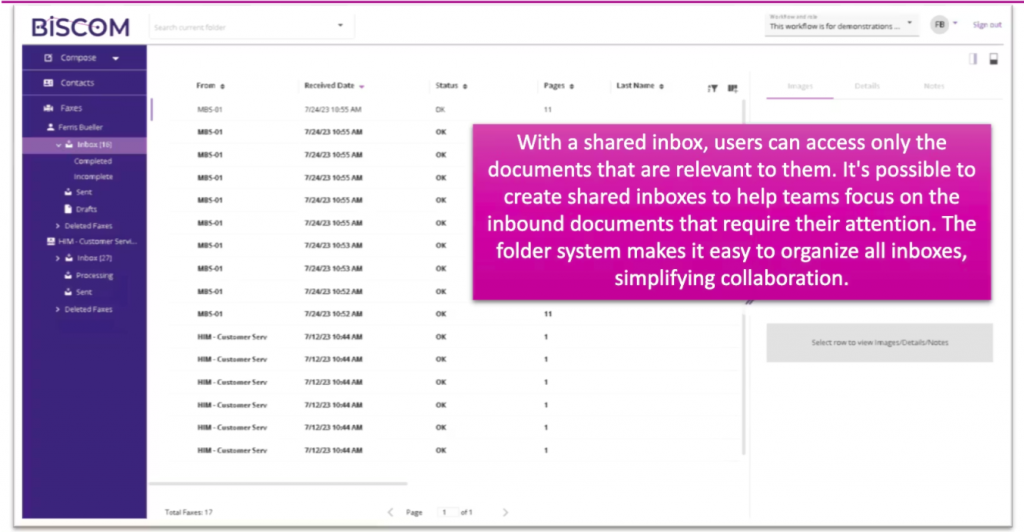The image size is (1024, 532).
Task: Switch to side-by-side preview pane layout
Action: pos(972,59)
